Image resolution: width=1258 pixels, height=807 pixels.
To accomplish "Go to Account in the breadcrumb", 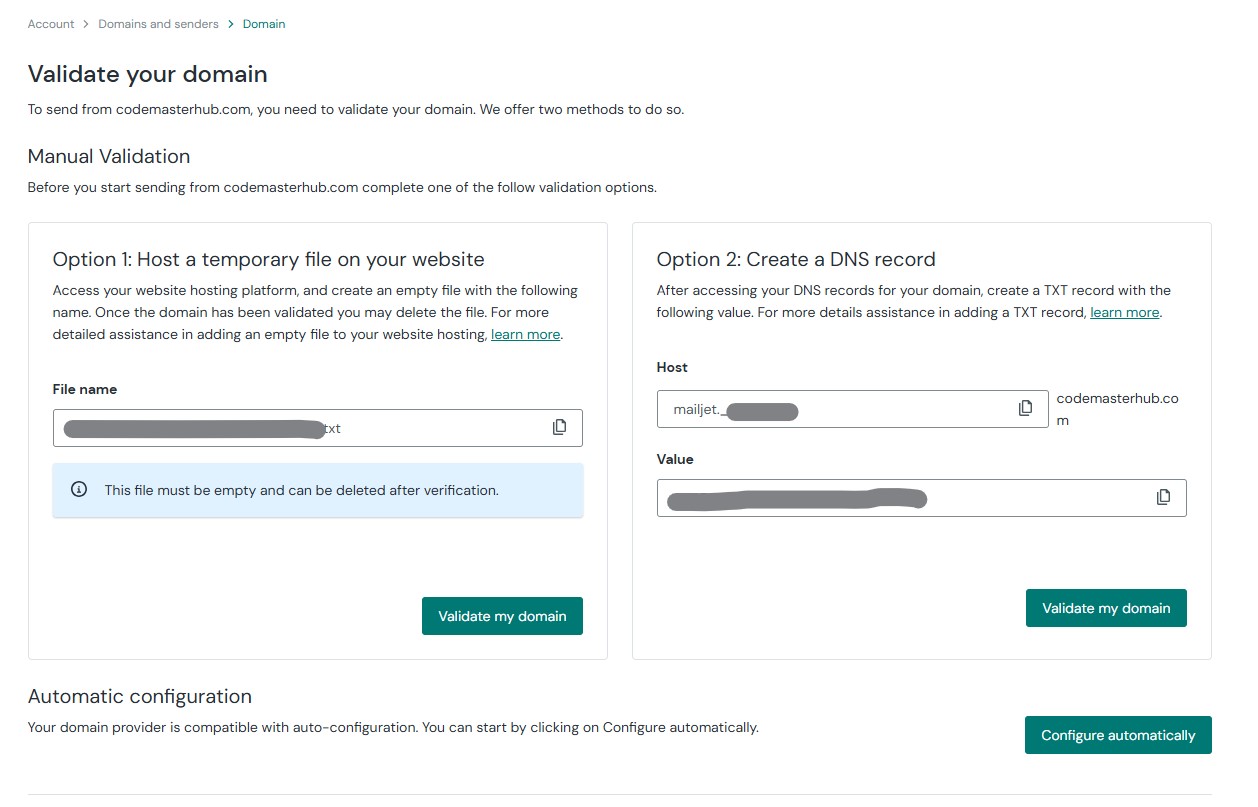I will [x=51, y=24].
